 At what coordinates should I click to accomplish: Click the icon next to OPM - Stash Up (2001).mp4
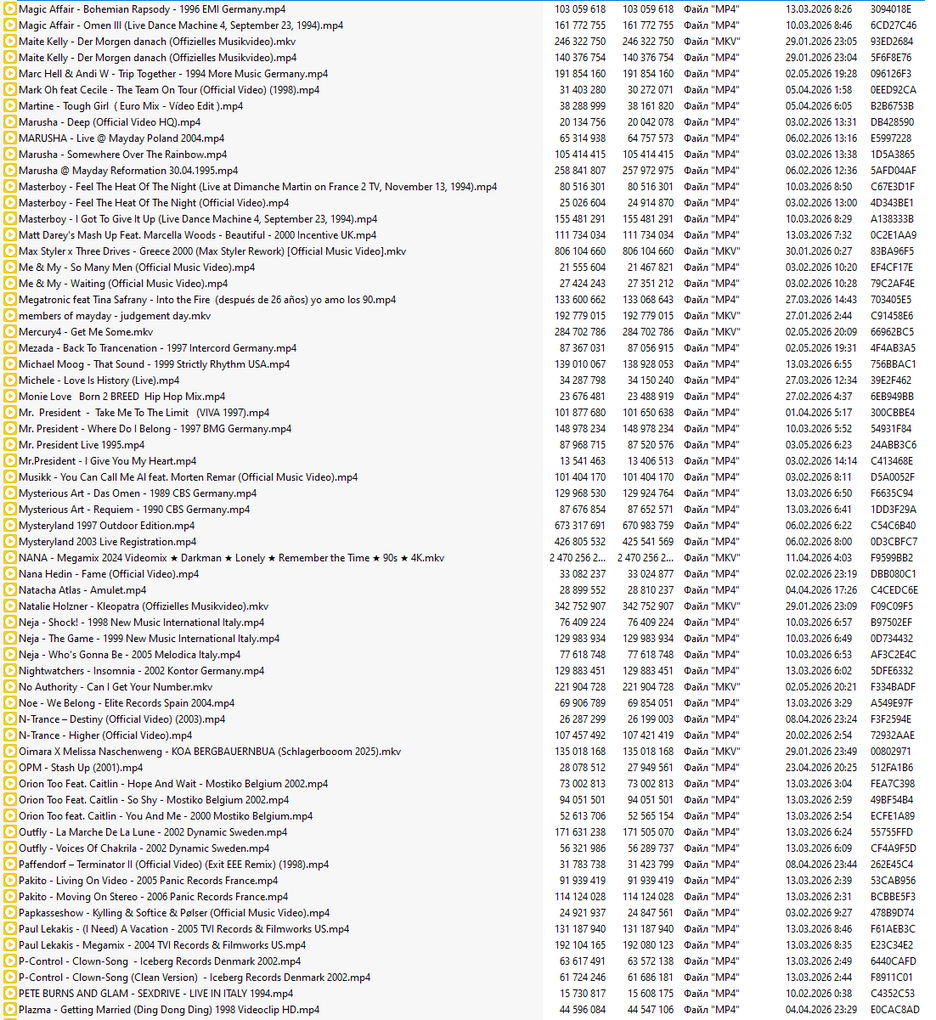10,768
